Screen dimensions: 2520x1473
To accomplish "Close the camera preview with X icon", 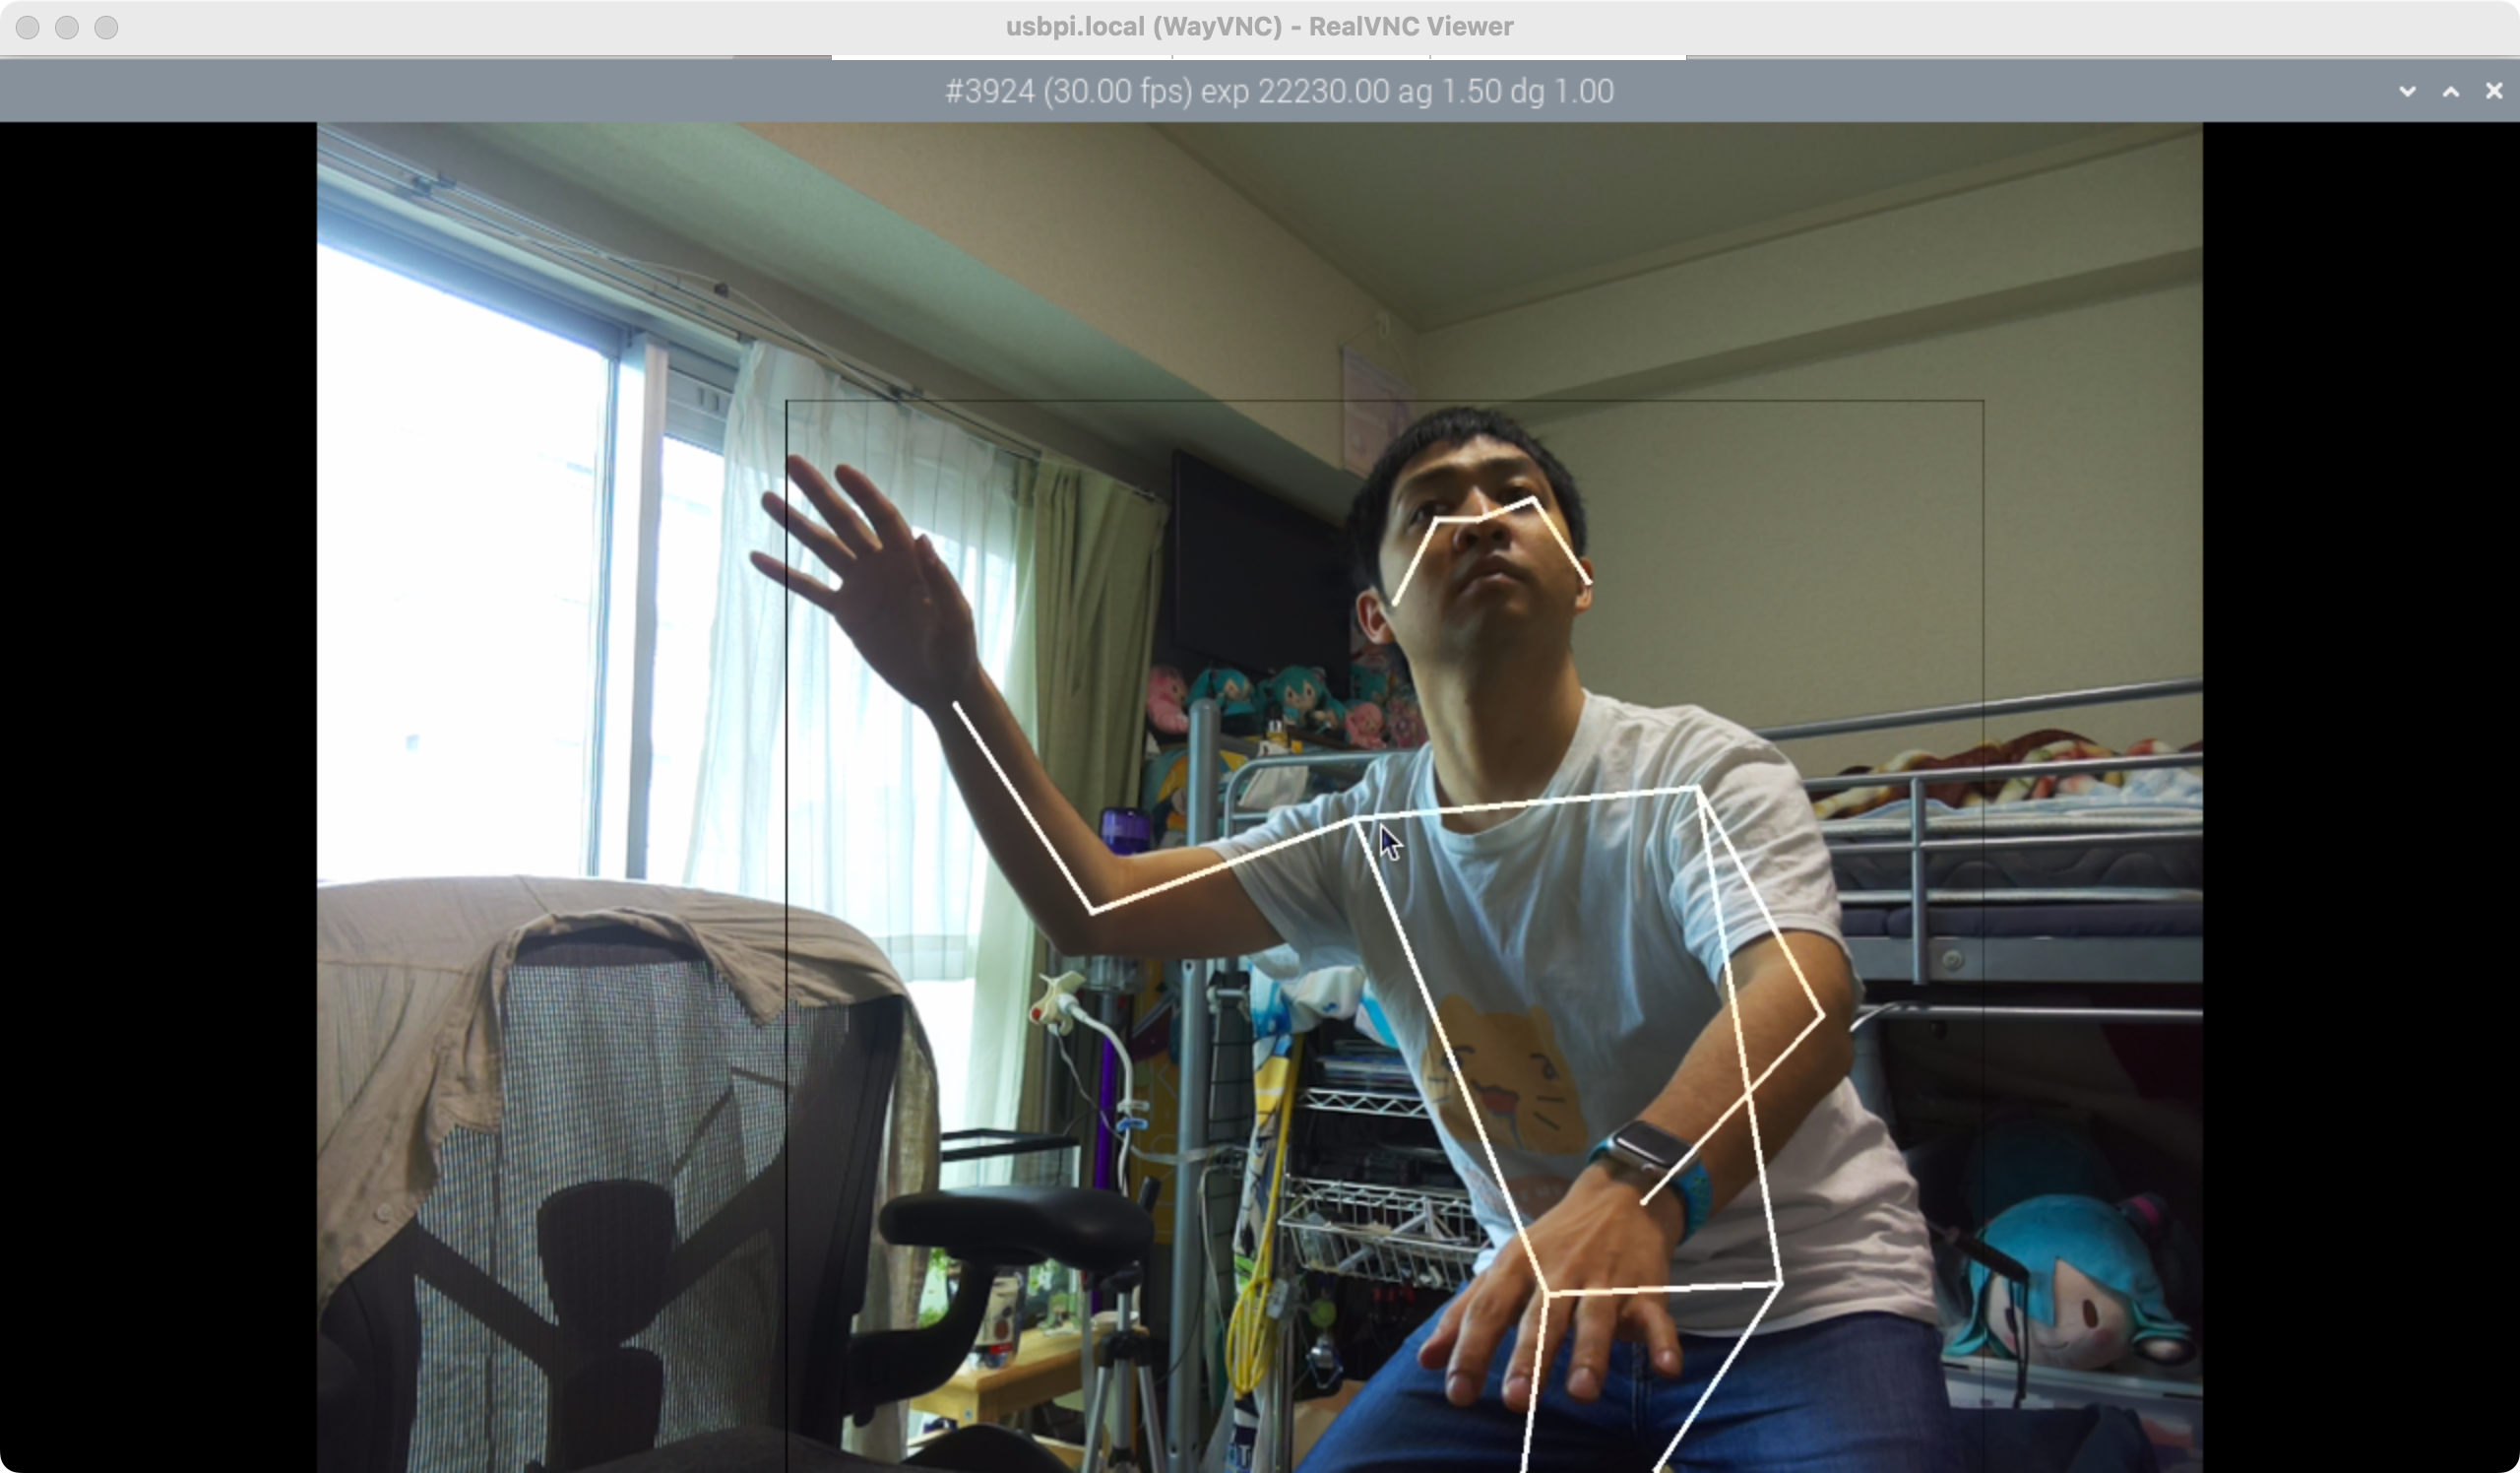I will tap(2493, 92).
